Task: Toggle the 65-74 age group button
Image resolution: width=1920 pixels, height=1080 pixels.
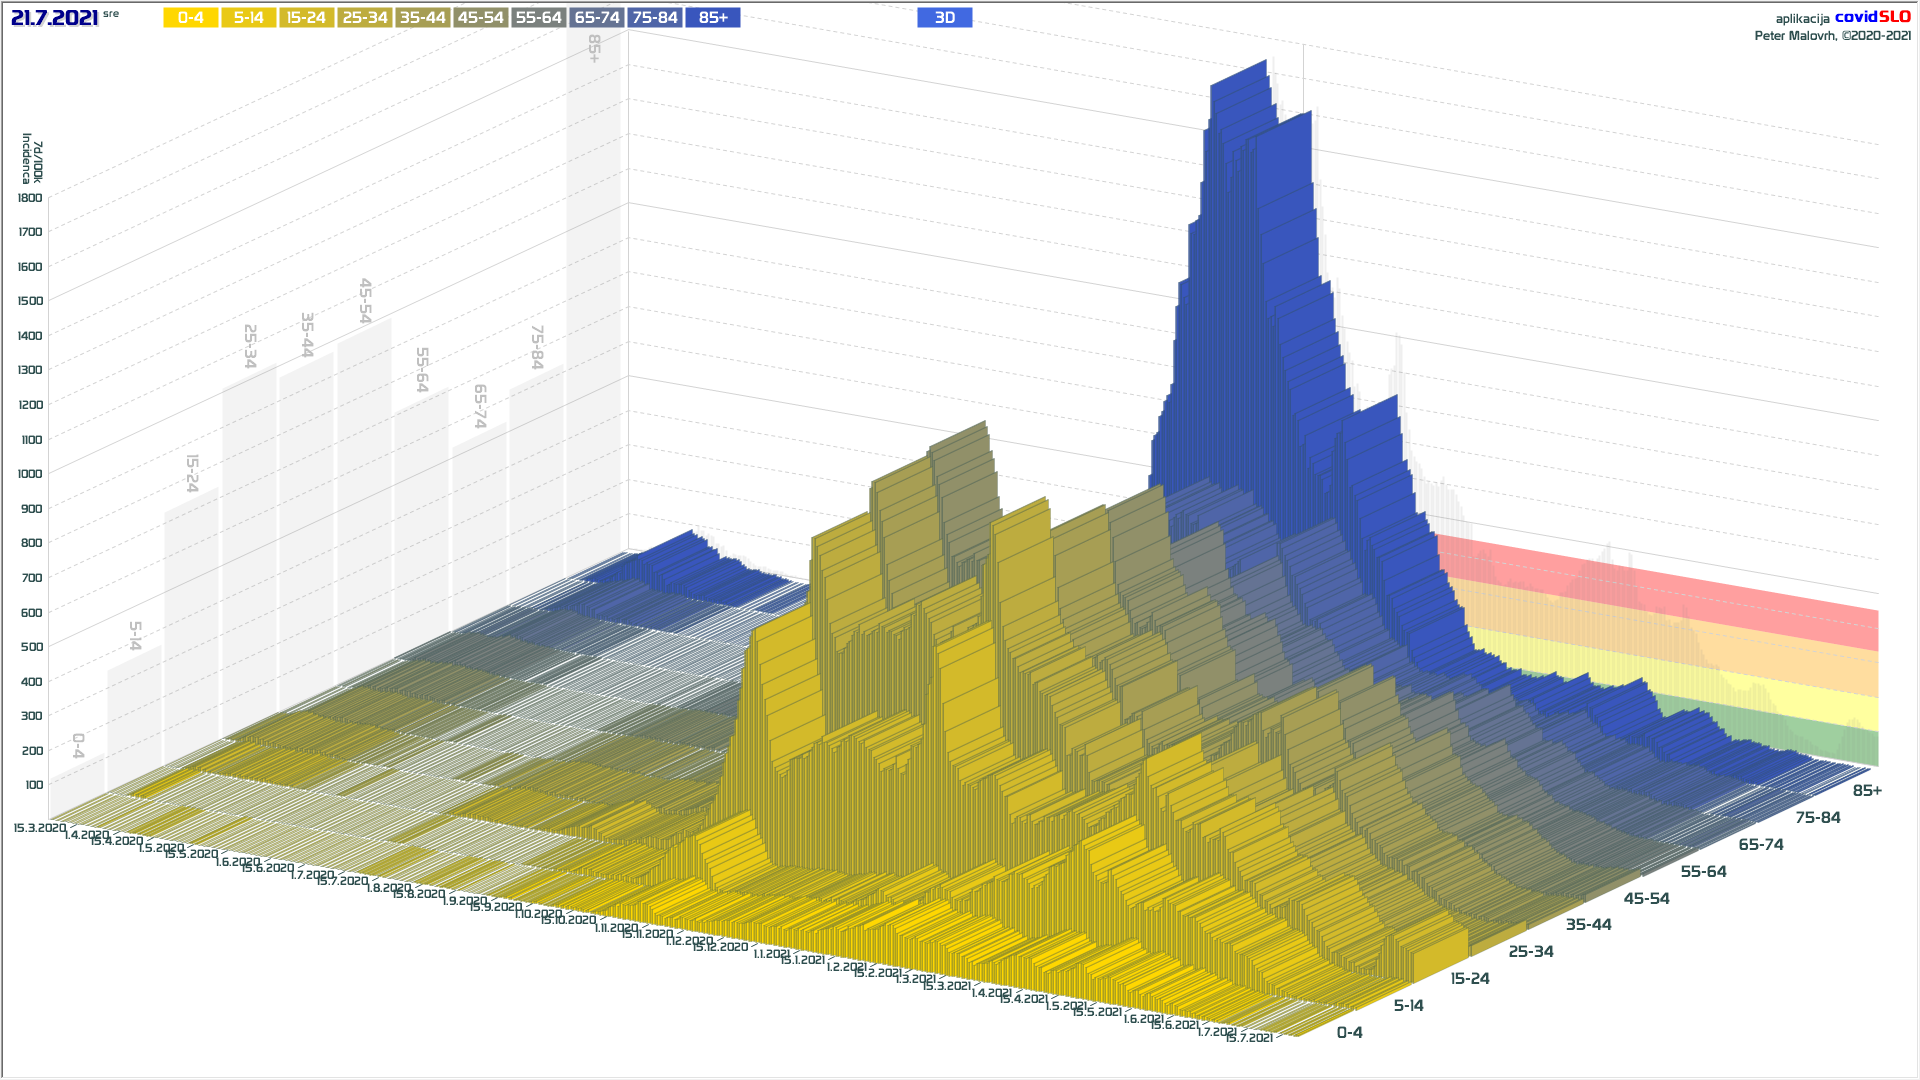Action: 597,18
